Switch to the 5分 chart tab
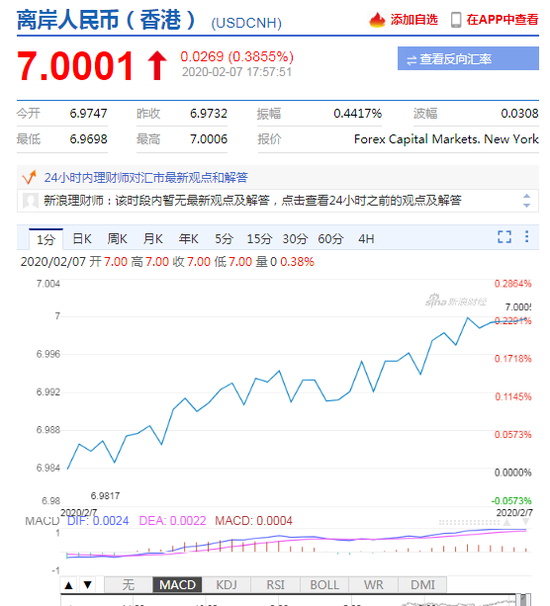 [x=224, y=239]
